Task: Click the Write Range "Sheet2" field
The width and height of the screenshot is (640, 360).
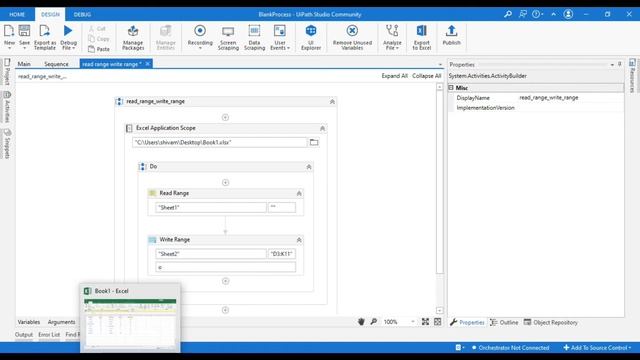Action: 211,254
